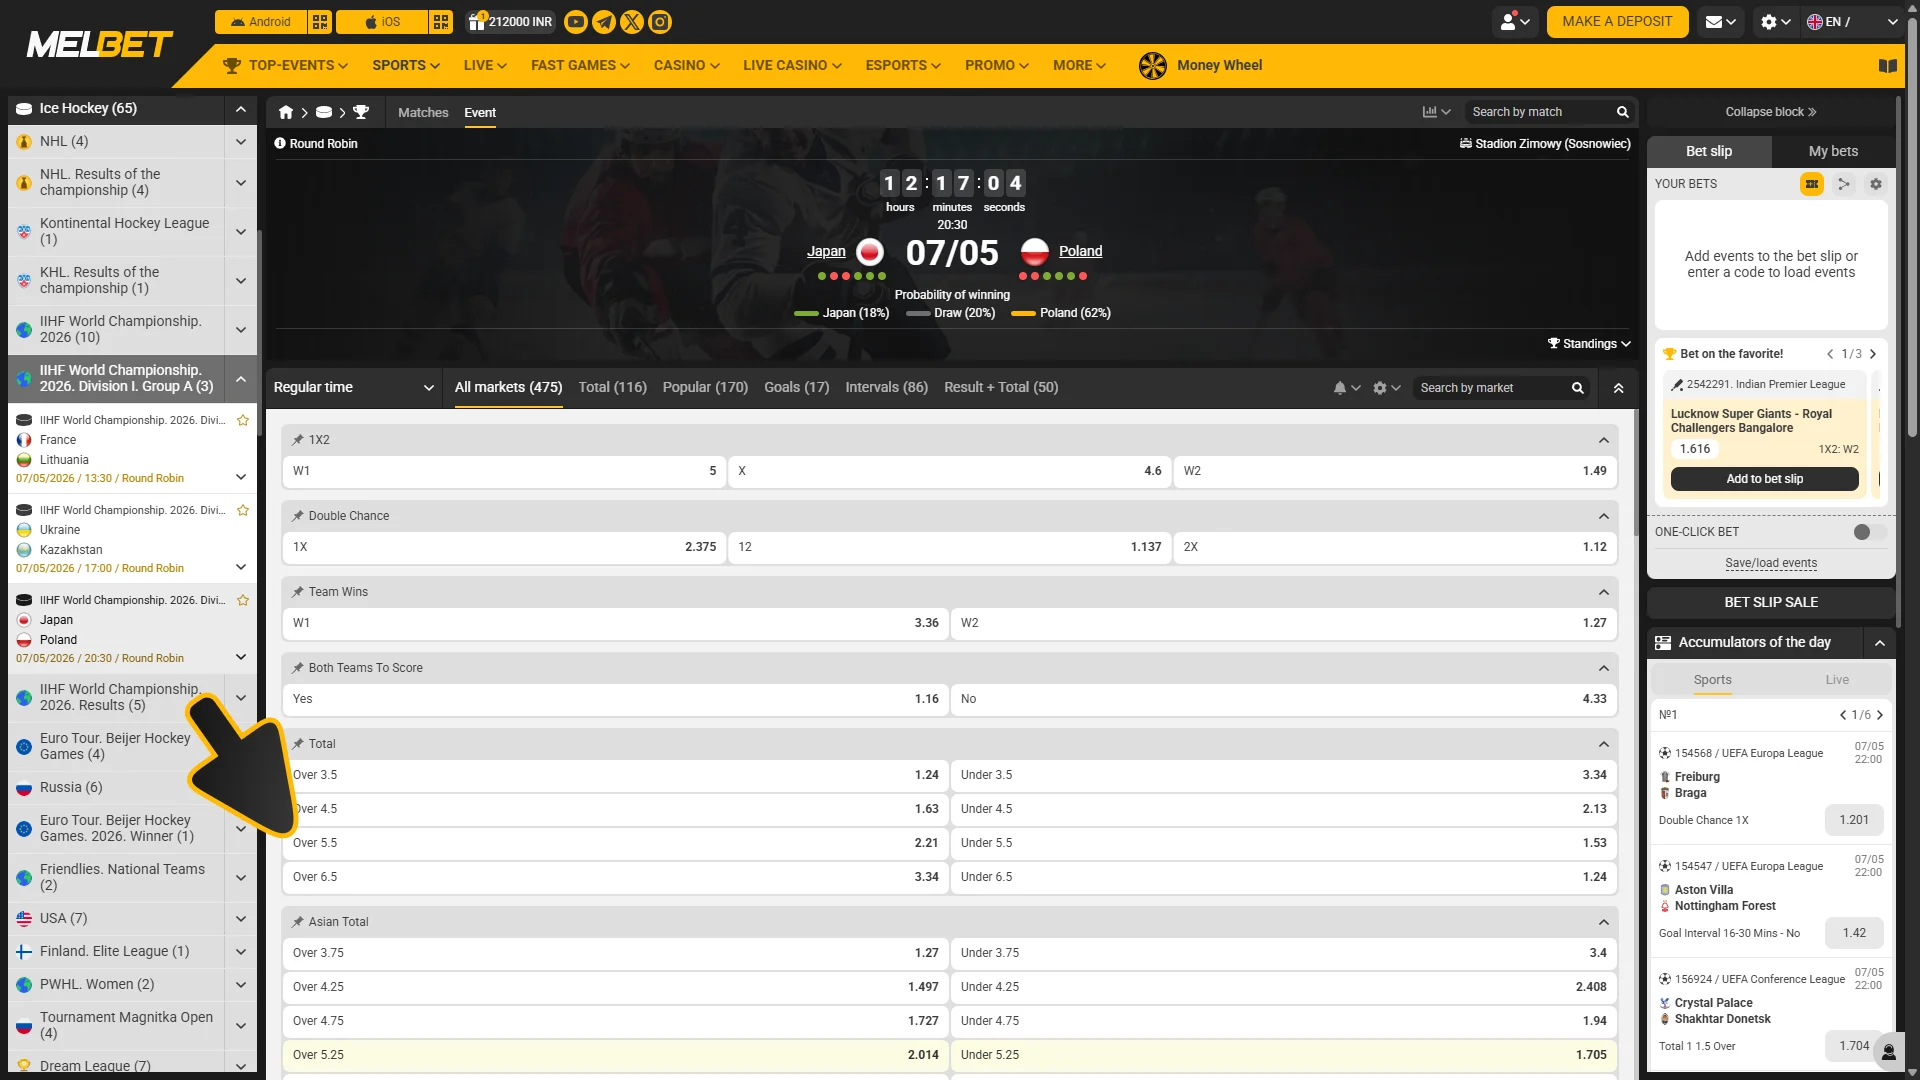Select Both Teams To Score No 4.33
The height and width of the screenshot is (1080, 1920).
pos(1283,699)
